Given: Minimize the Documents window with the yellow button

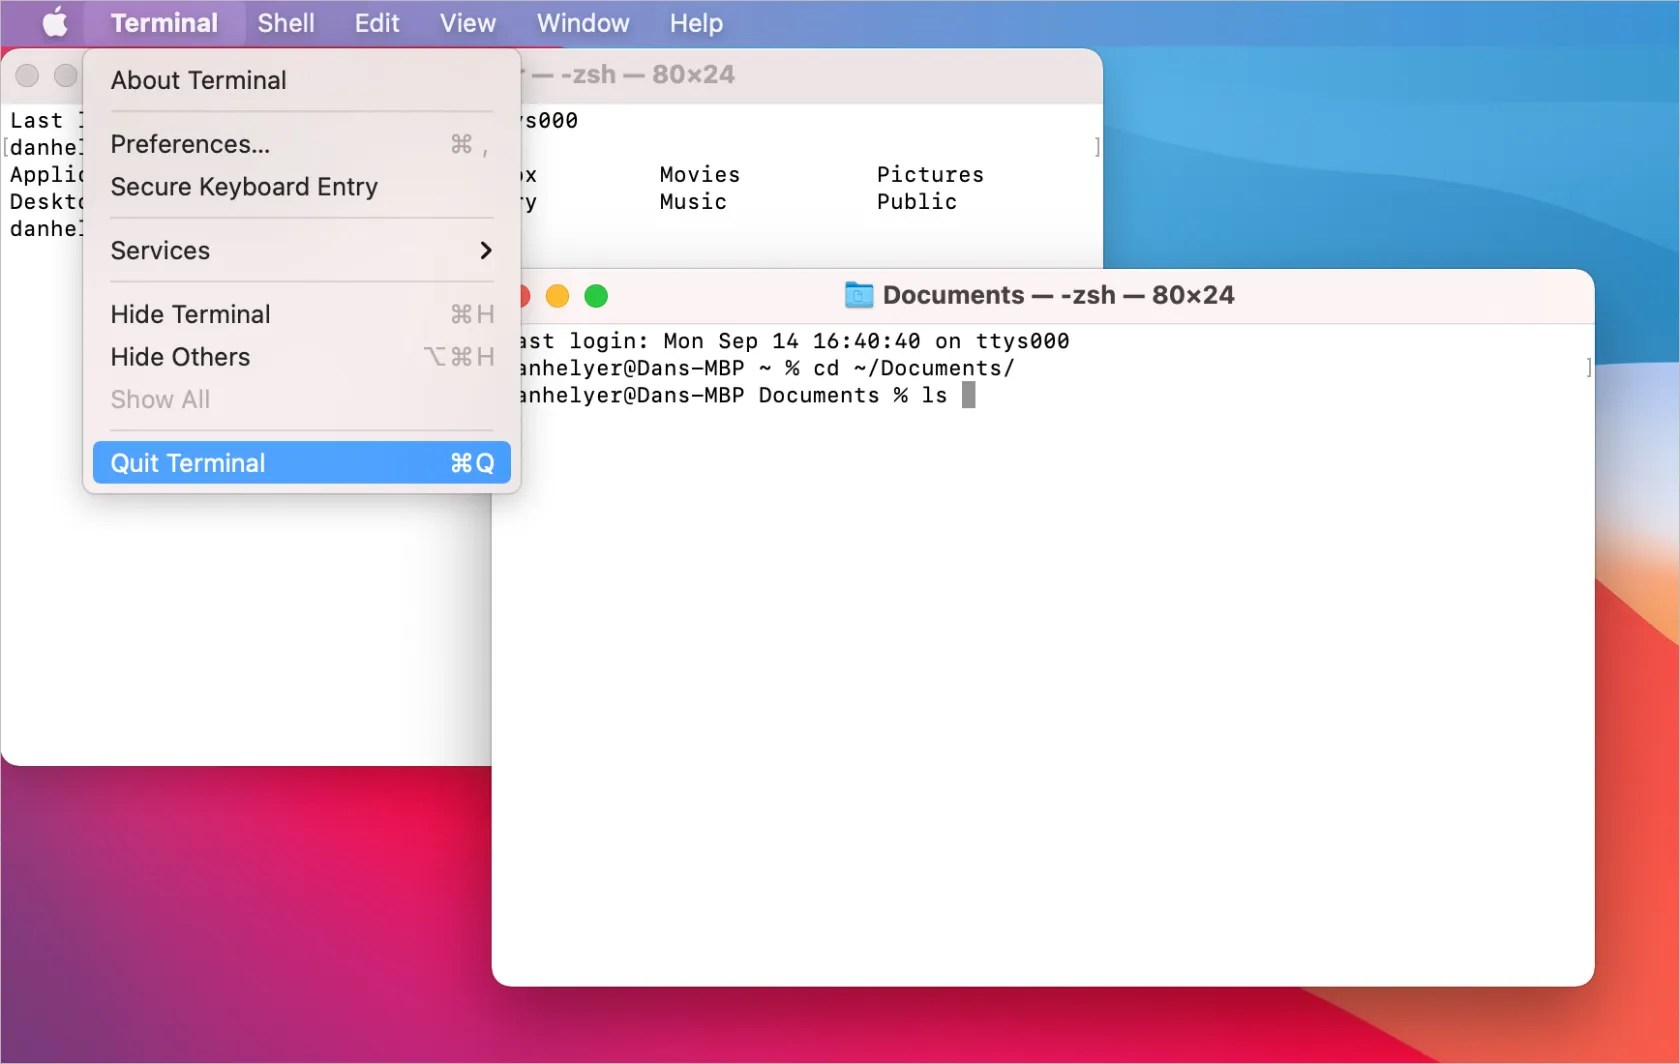Looking at the screenshot, I should click(557, 296).
